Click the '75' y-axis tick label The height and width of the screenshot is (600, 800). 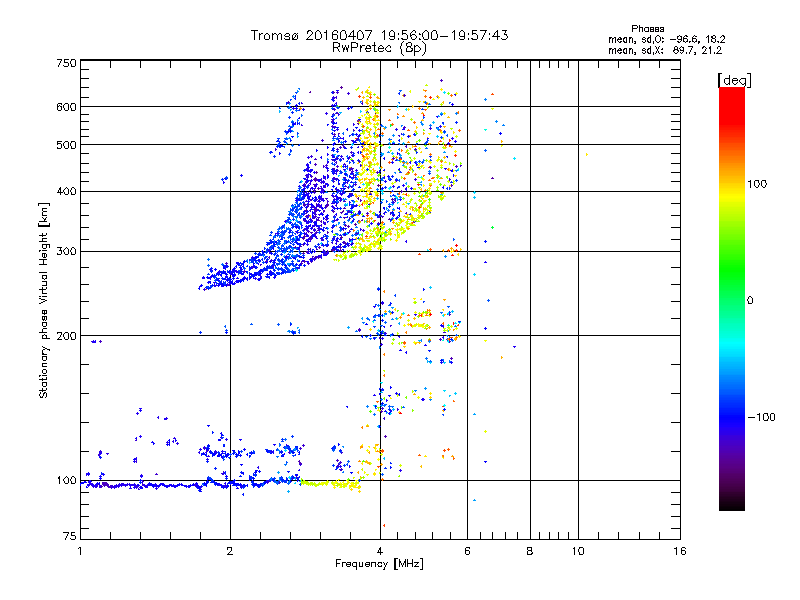coord(70,536)
